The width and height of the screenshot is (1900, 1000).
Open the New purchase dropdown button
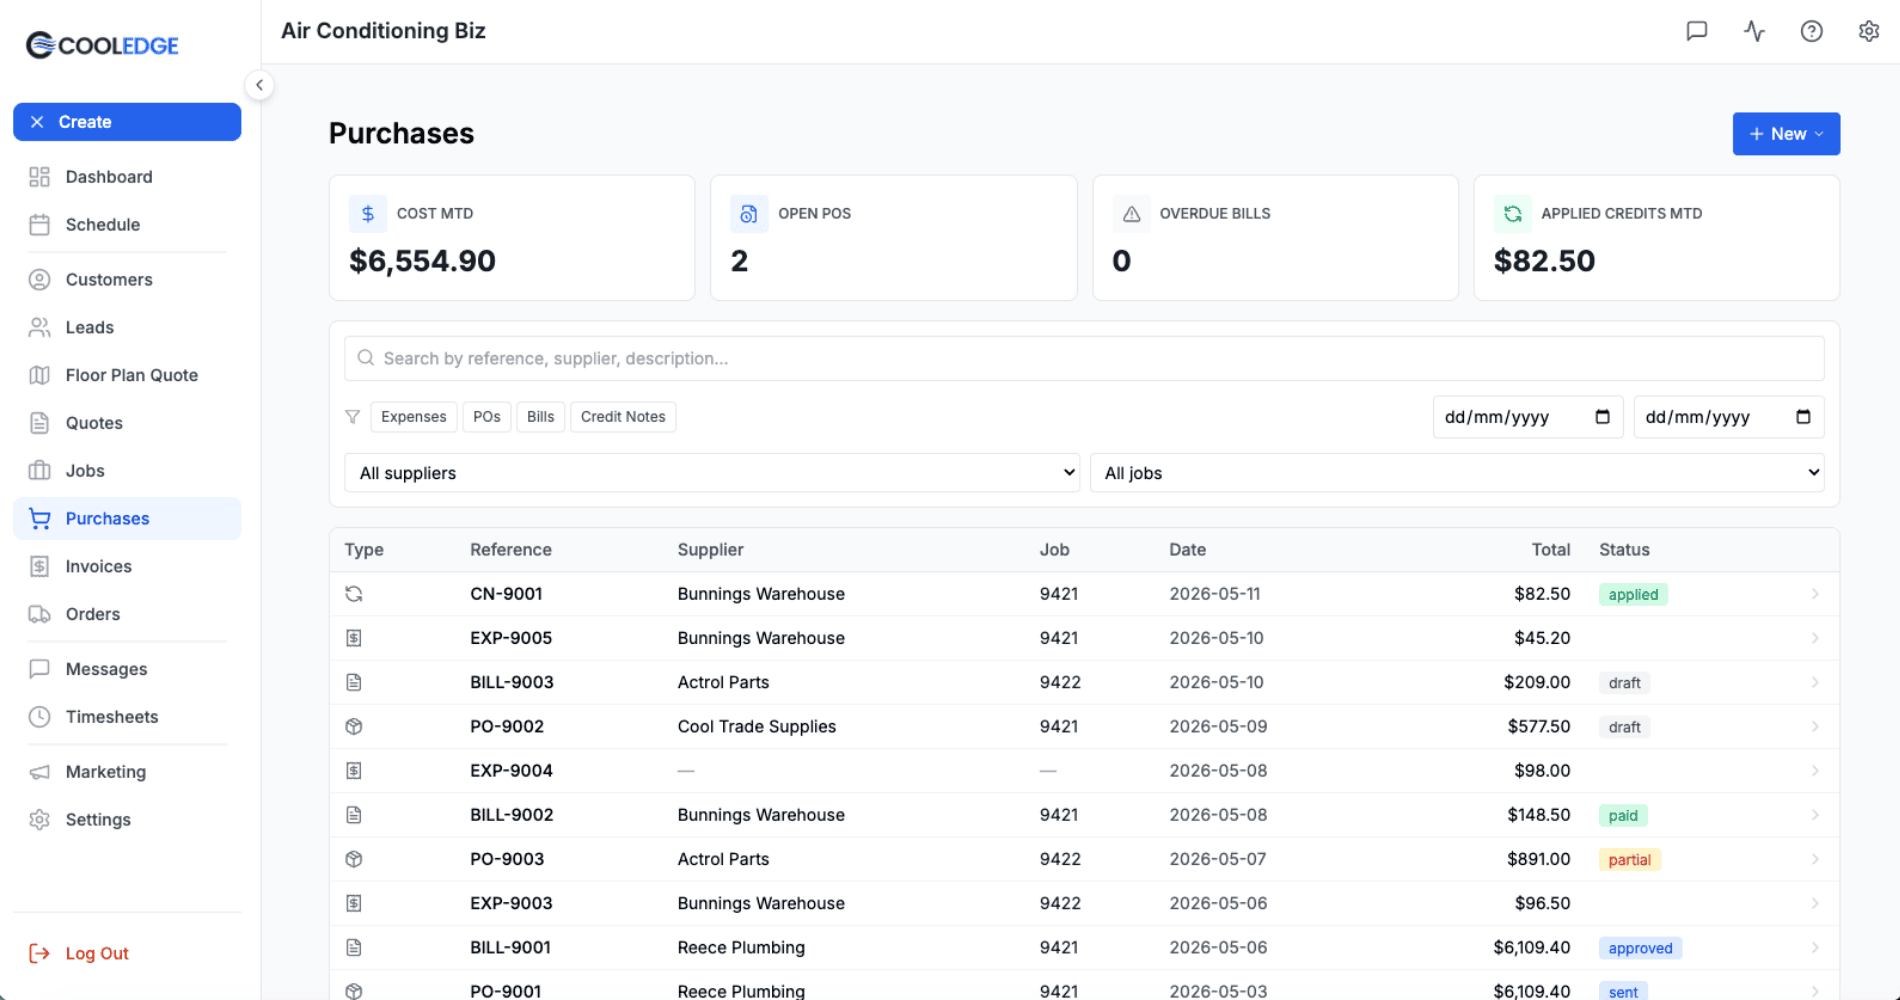[x=1786, y=134]
